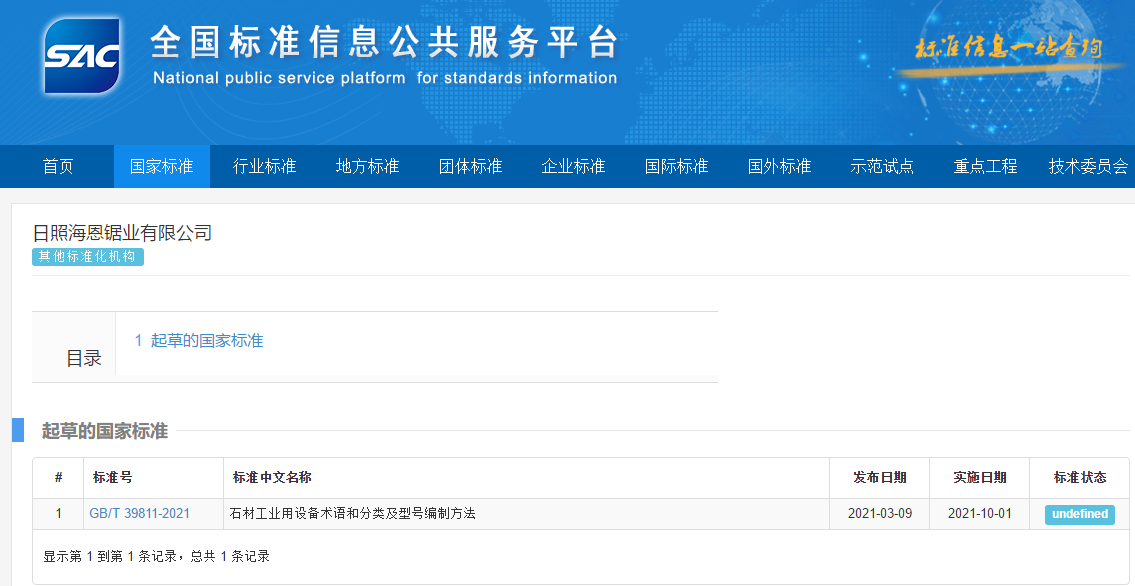Open standard GB/T 39811-2021 link
Image resolution: width=1135 pixels, height=586 pixels.
[x=140, y=514]
